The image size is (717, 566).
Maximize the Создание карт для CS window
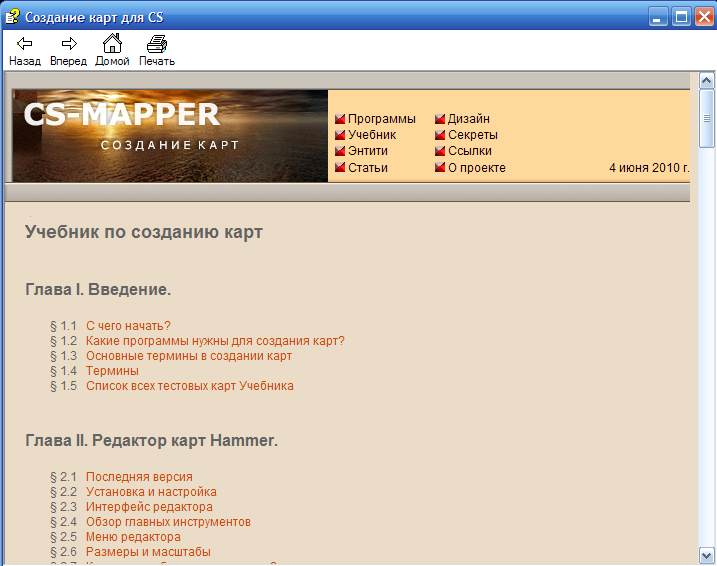pyautogui.click(x=681, y=17)
